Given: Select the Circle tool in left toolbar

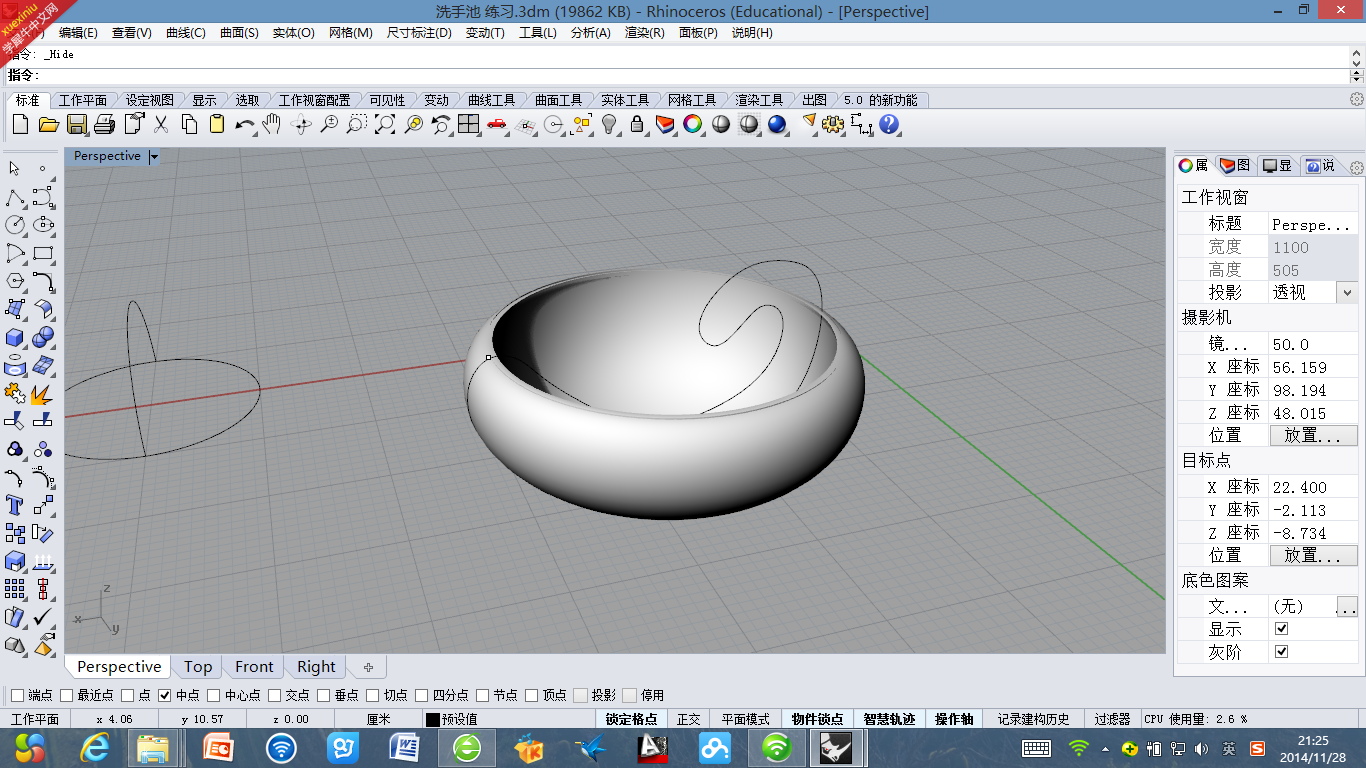Looking at the screenshot, I should point(15,225).
